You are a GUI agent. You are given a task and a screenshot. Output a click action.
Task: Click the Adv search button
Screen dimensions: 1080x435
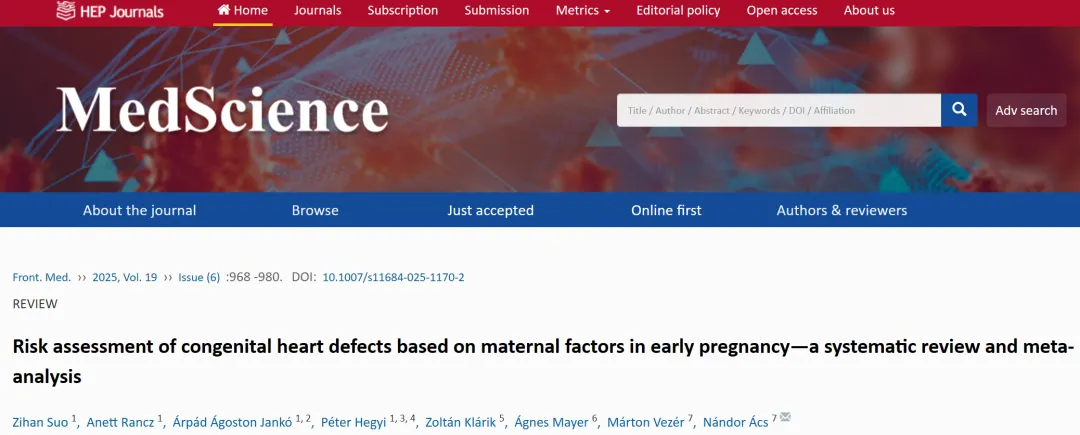[x=1026, y=110]
